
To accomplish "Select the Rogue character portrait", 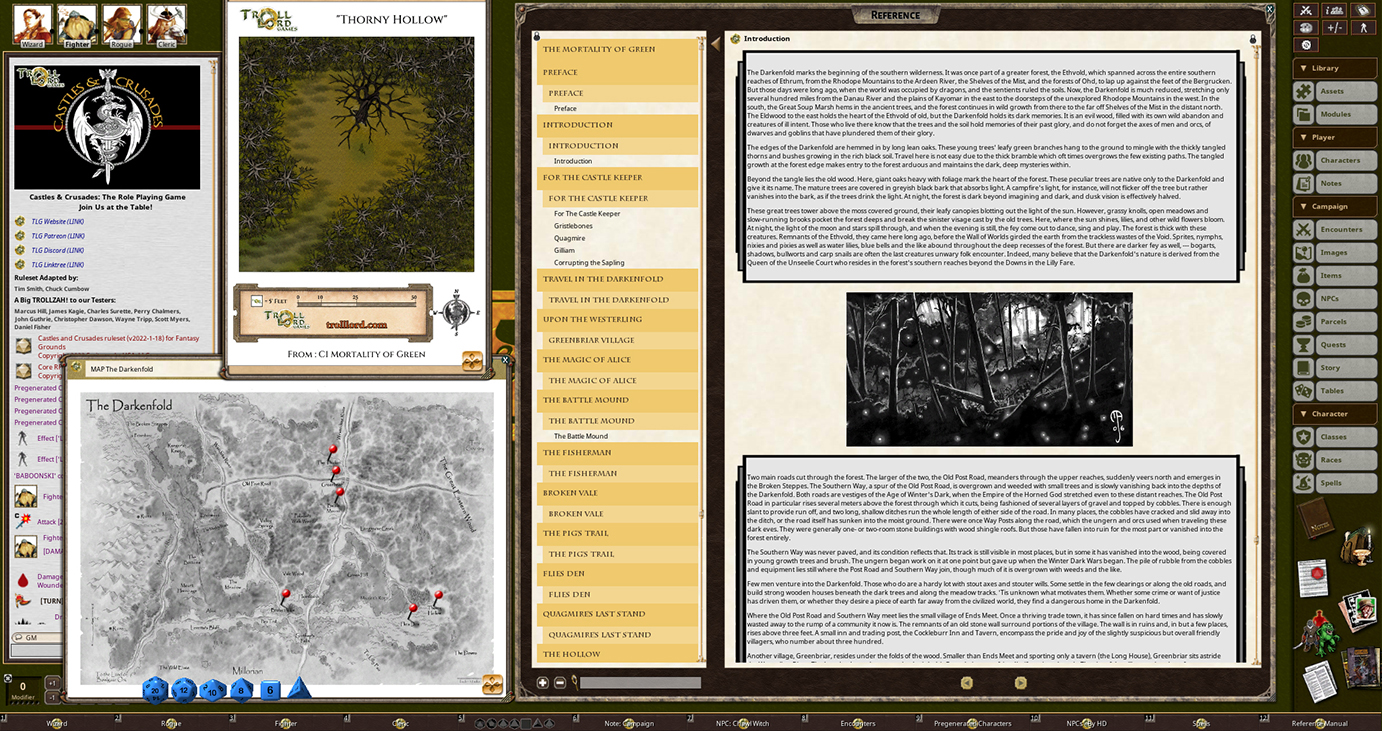I will [122, 25].
